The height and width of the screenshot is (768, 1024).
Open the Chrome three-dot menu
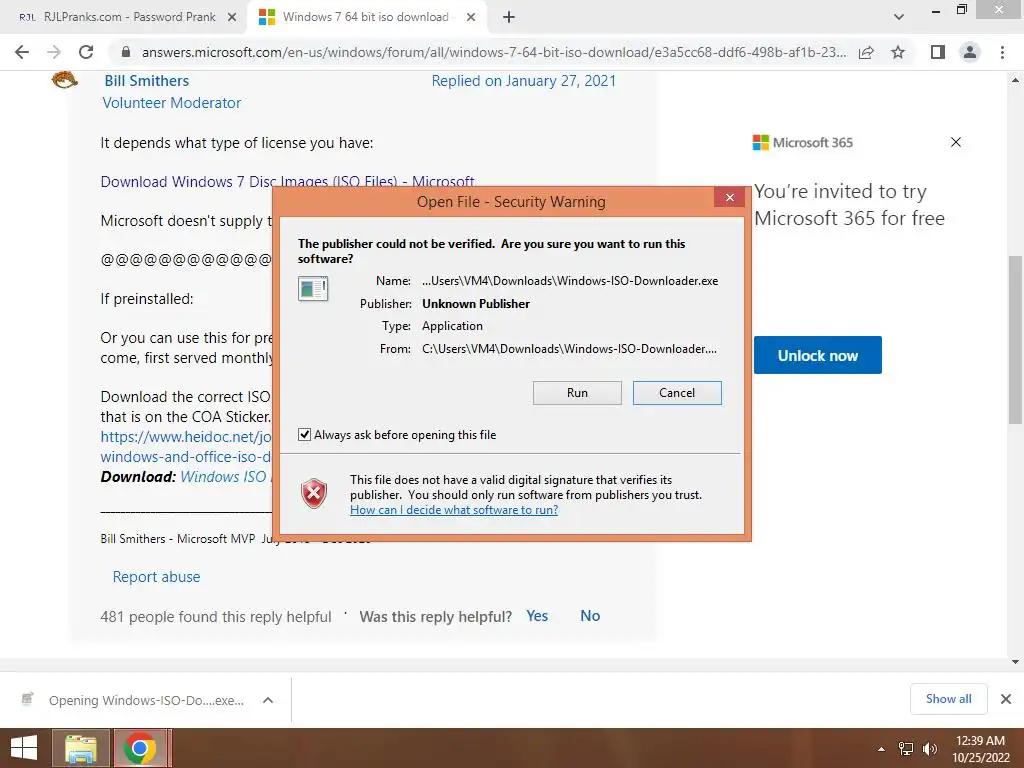point(1002,52)
